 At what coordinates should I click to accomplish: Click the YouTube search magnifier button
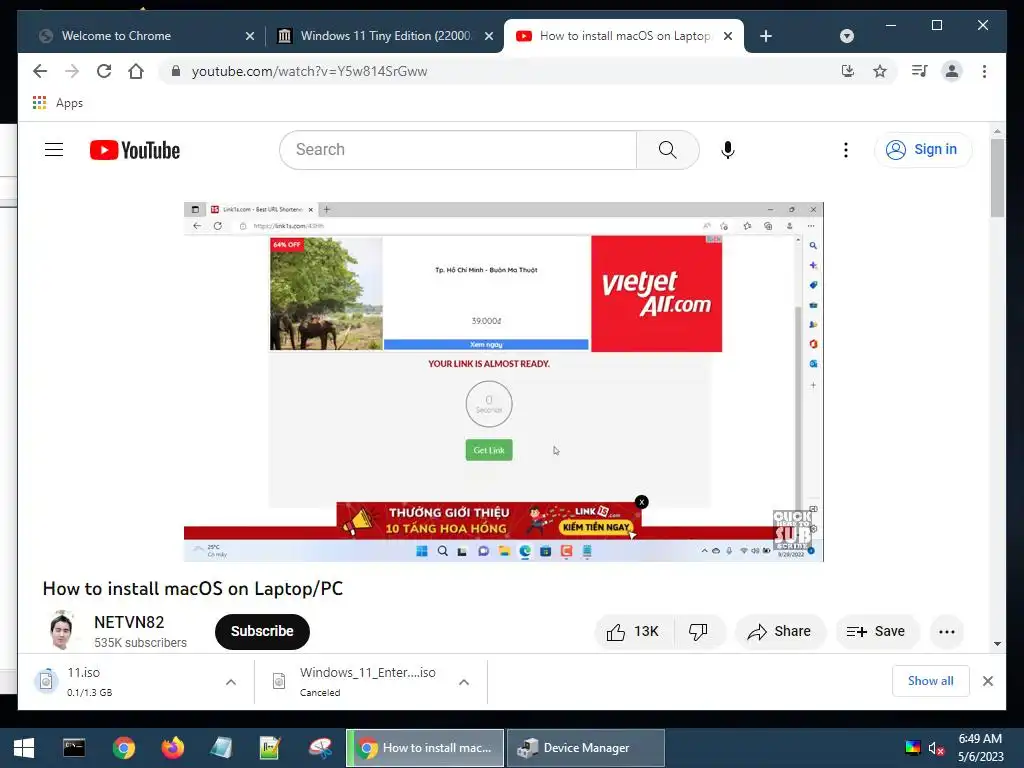667,150
